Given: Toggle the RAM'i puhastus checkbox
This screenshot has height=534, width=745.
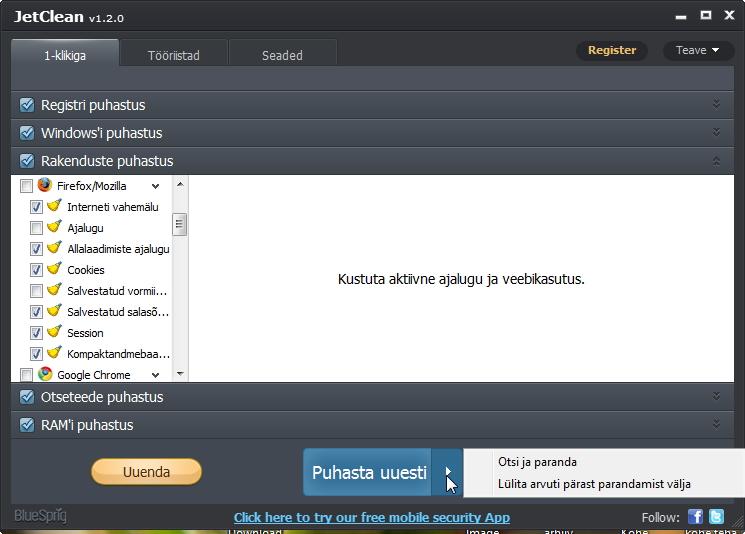Looking at the screenshot, I should click(27, 425).
